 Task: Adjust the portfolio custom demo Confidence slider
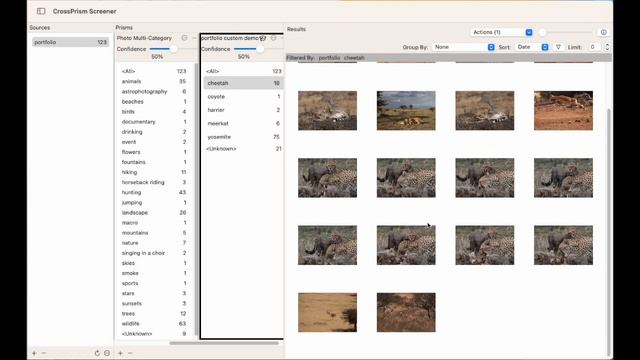(260, 49)
